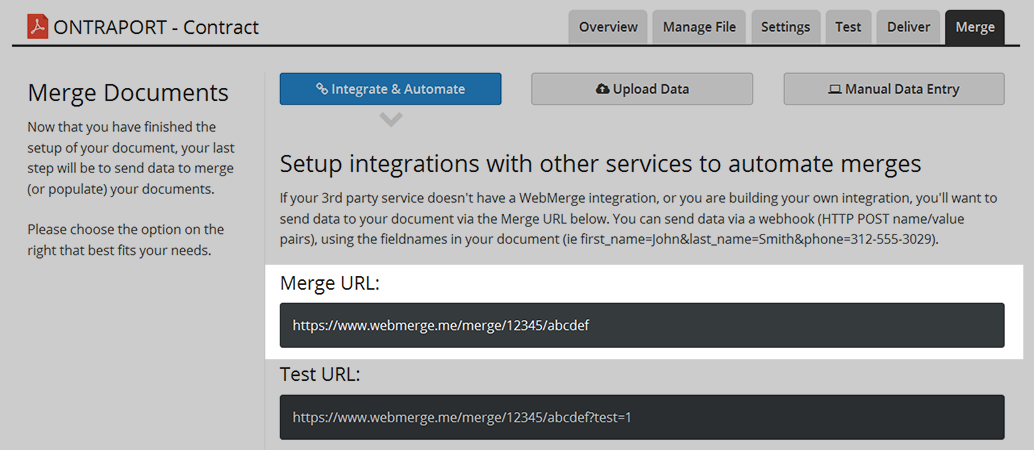Click the laptop icon on Manual Data Entry
Image resolution: width=1034 pixels, height=450 pixels.
pyautogui.click(x=834, y=89)
